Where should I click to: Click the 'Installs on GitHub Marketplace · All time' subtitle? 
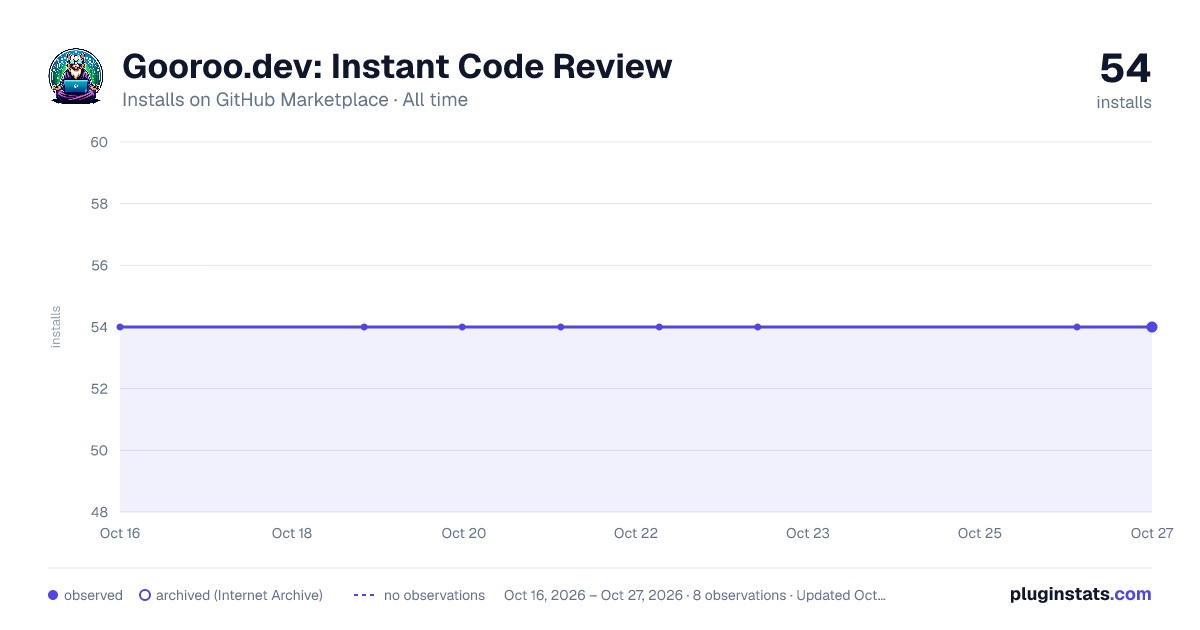tap(295, 100)
